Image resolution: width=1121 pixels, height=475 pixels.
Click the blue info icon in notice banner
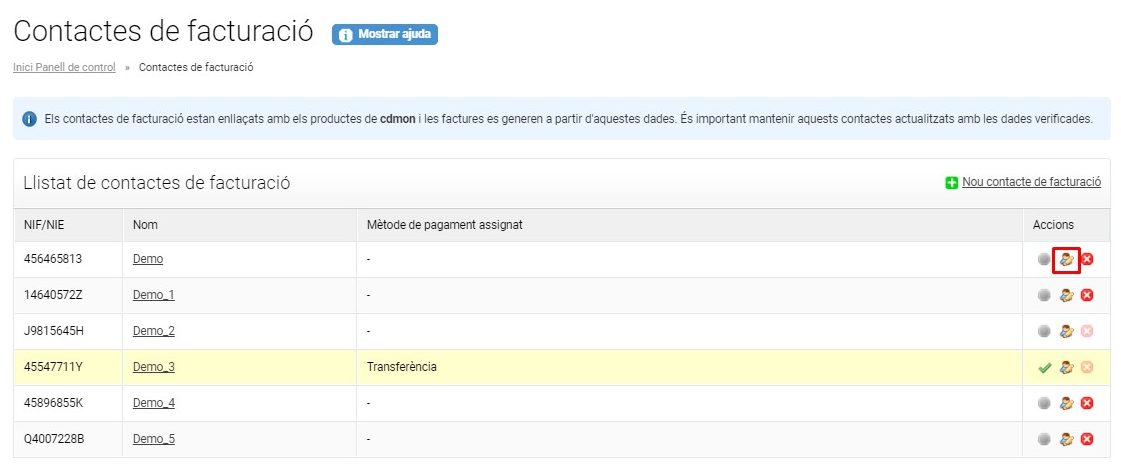[x=29, y=119]
